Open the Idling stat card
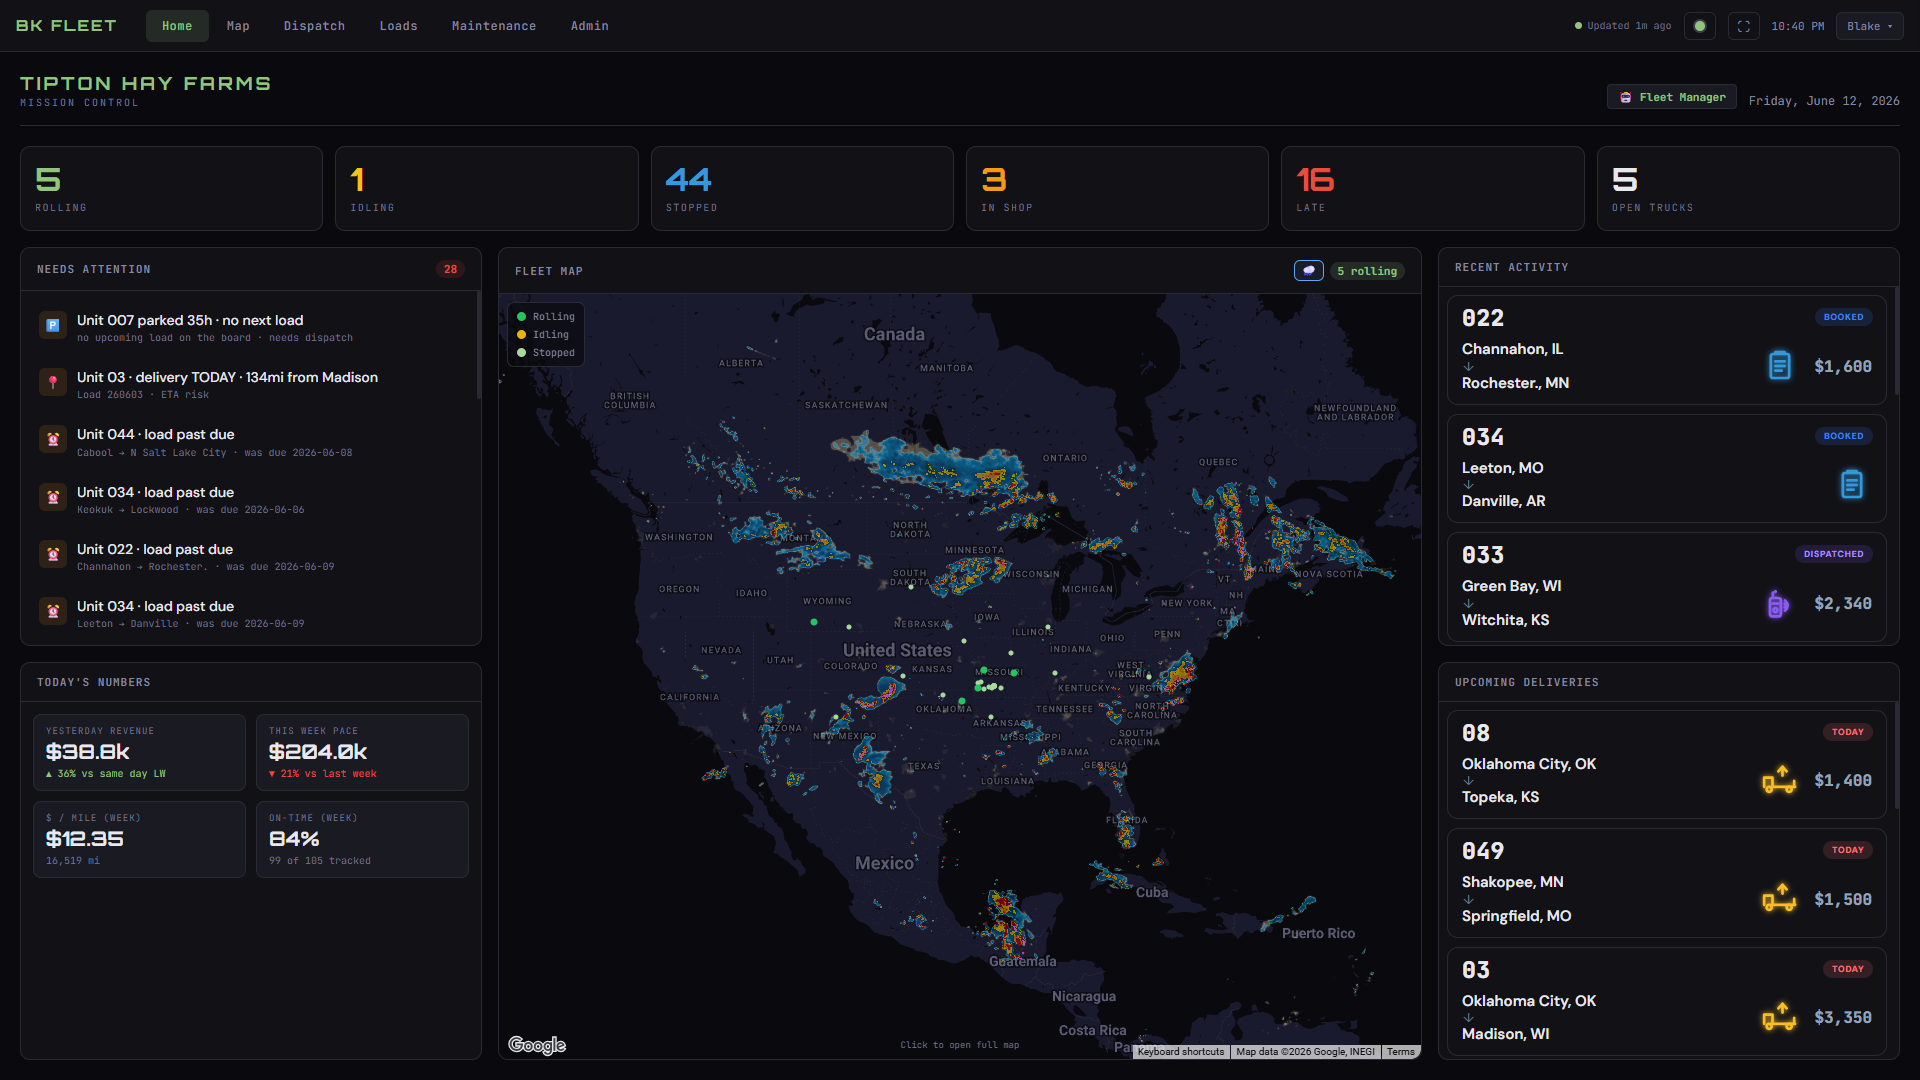 pyautogui.click(x=487, y=189)
